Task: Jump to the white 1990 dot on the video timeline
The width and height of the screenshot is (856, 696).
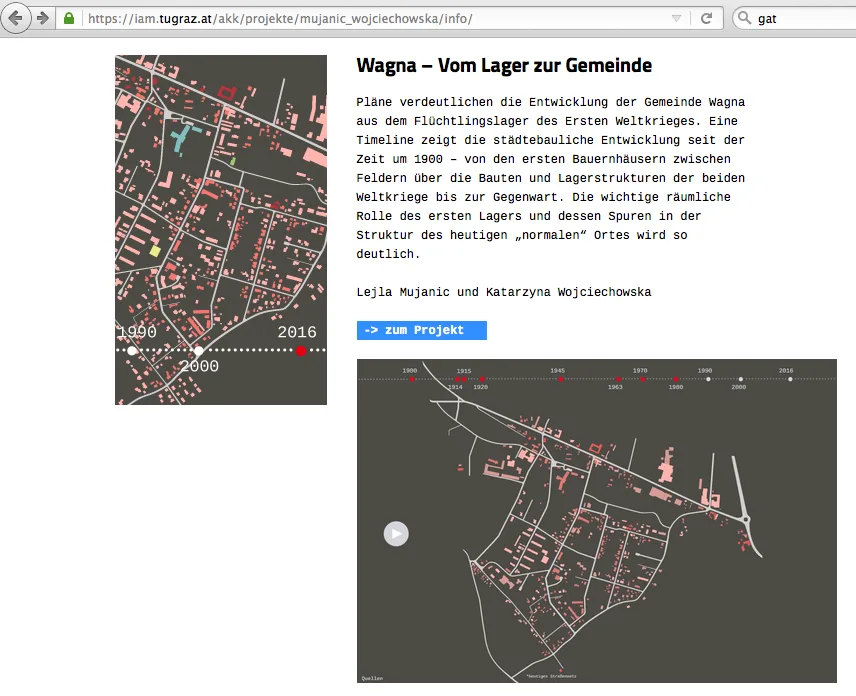Action: click(708, 379)
